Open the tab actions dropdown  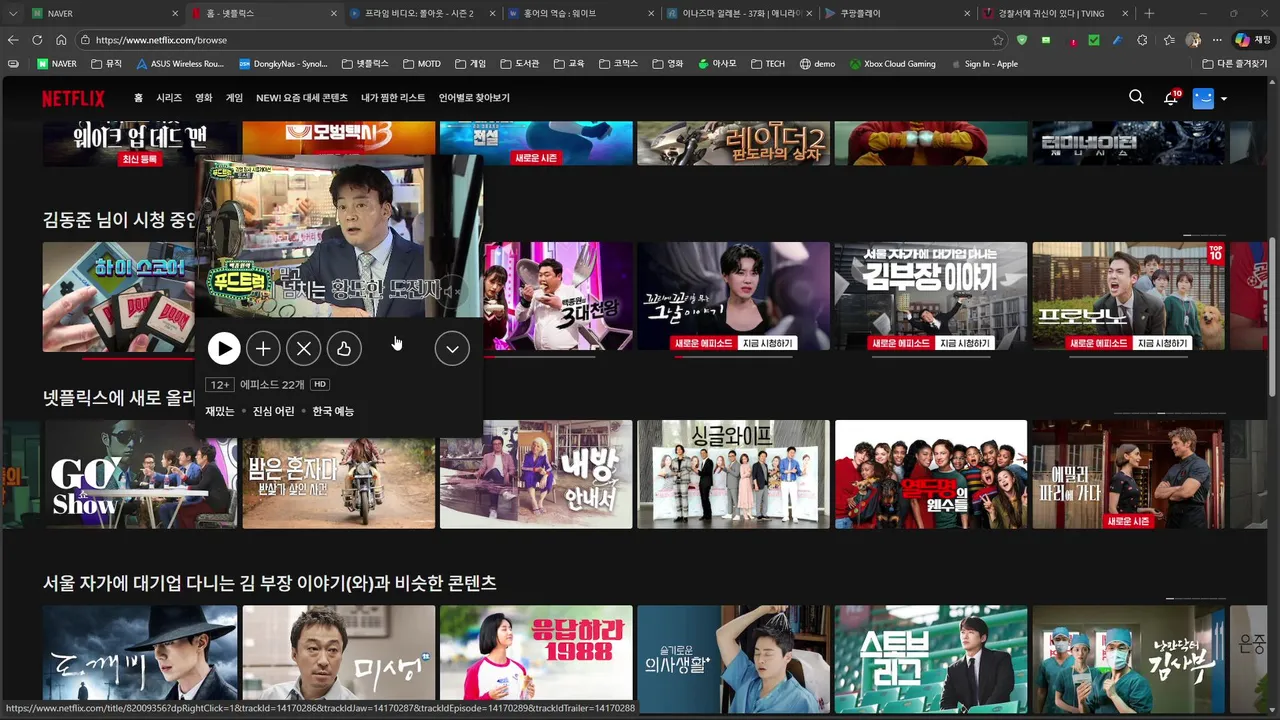13,14
